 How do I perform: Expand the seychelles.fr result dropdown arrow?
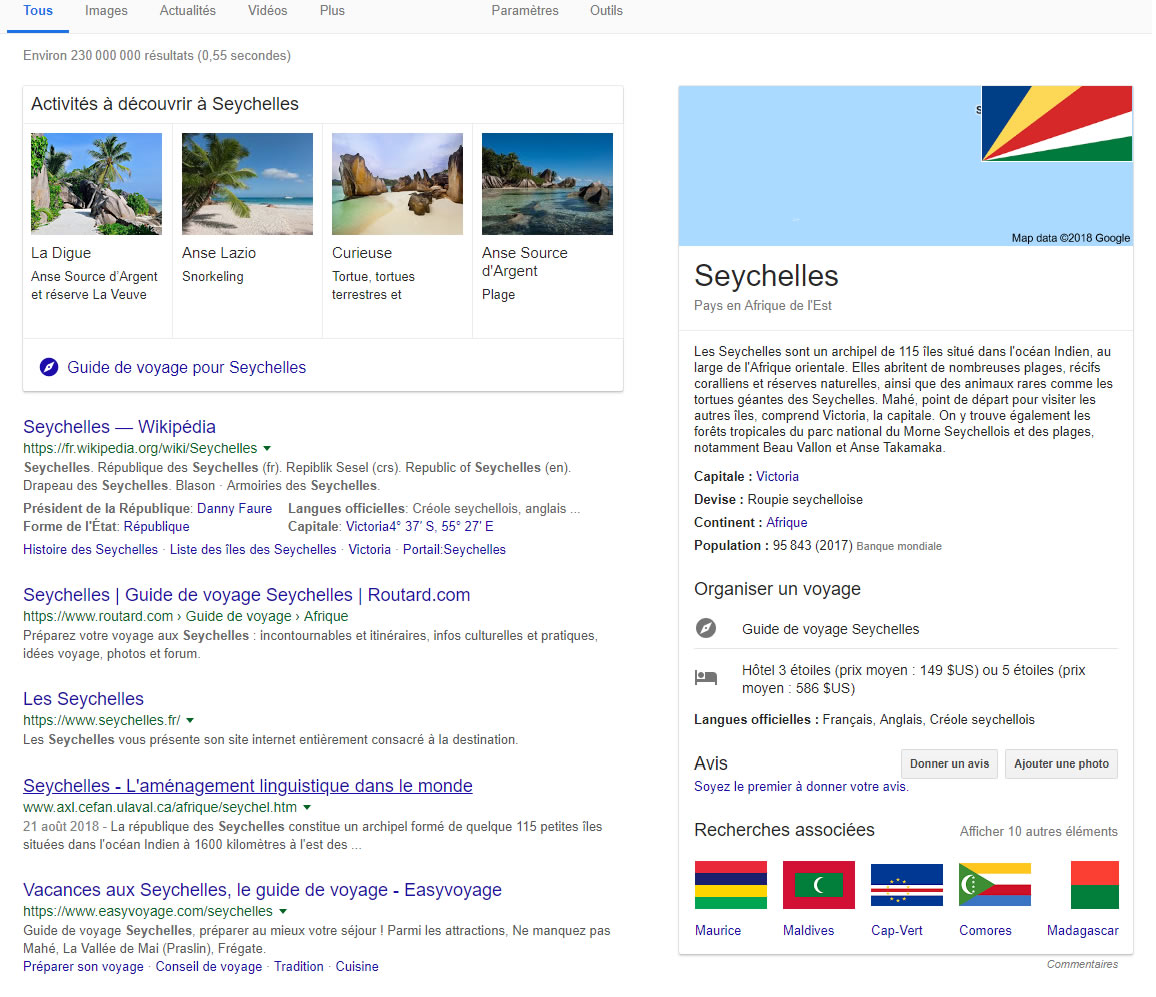190,720
